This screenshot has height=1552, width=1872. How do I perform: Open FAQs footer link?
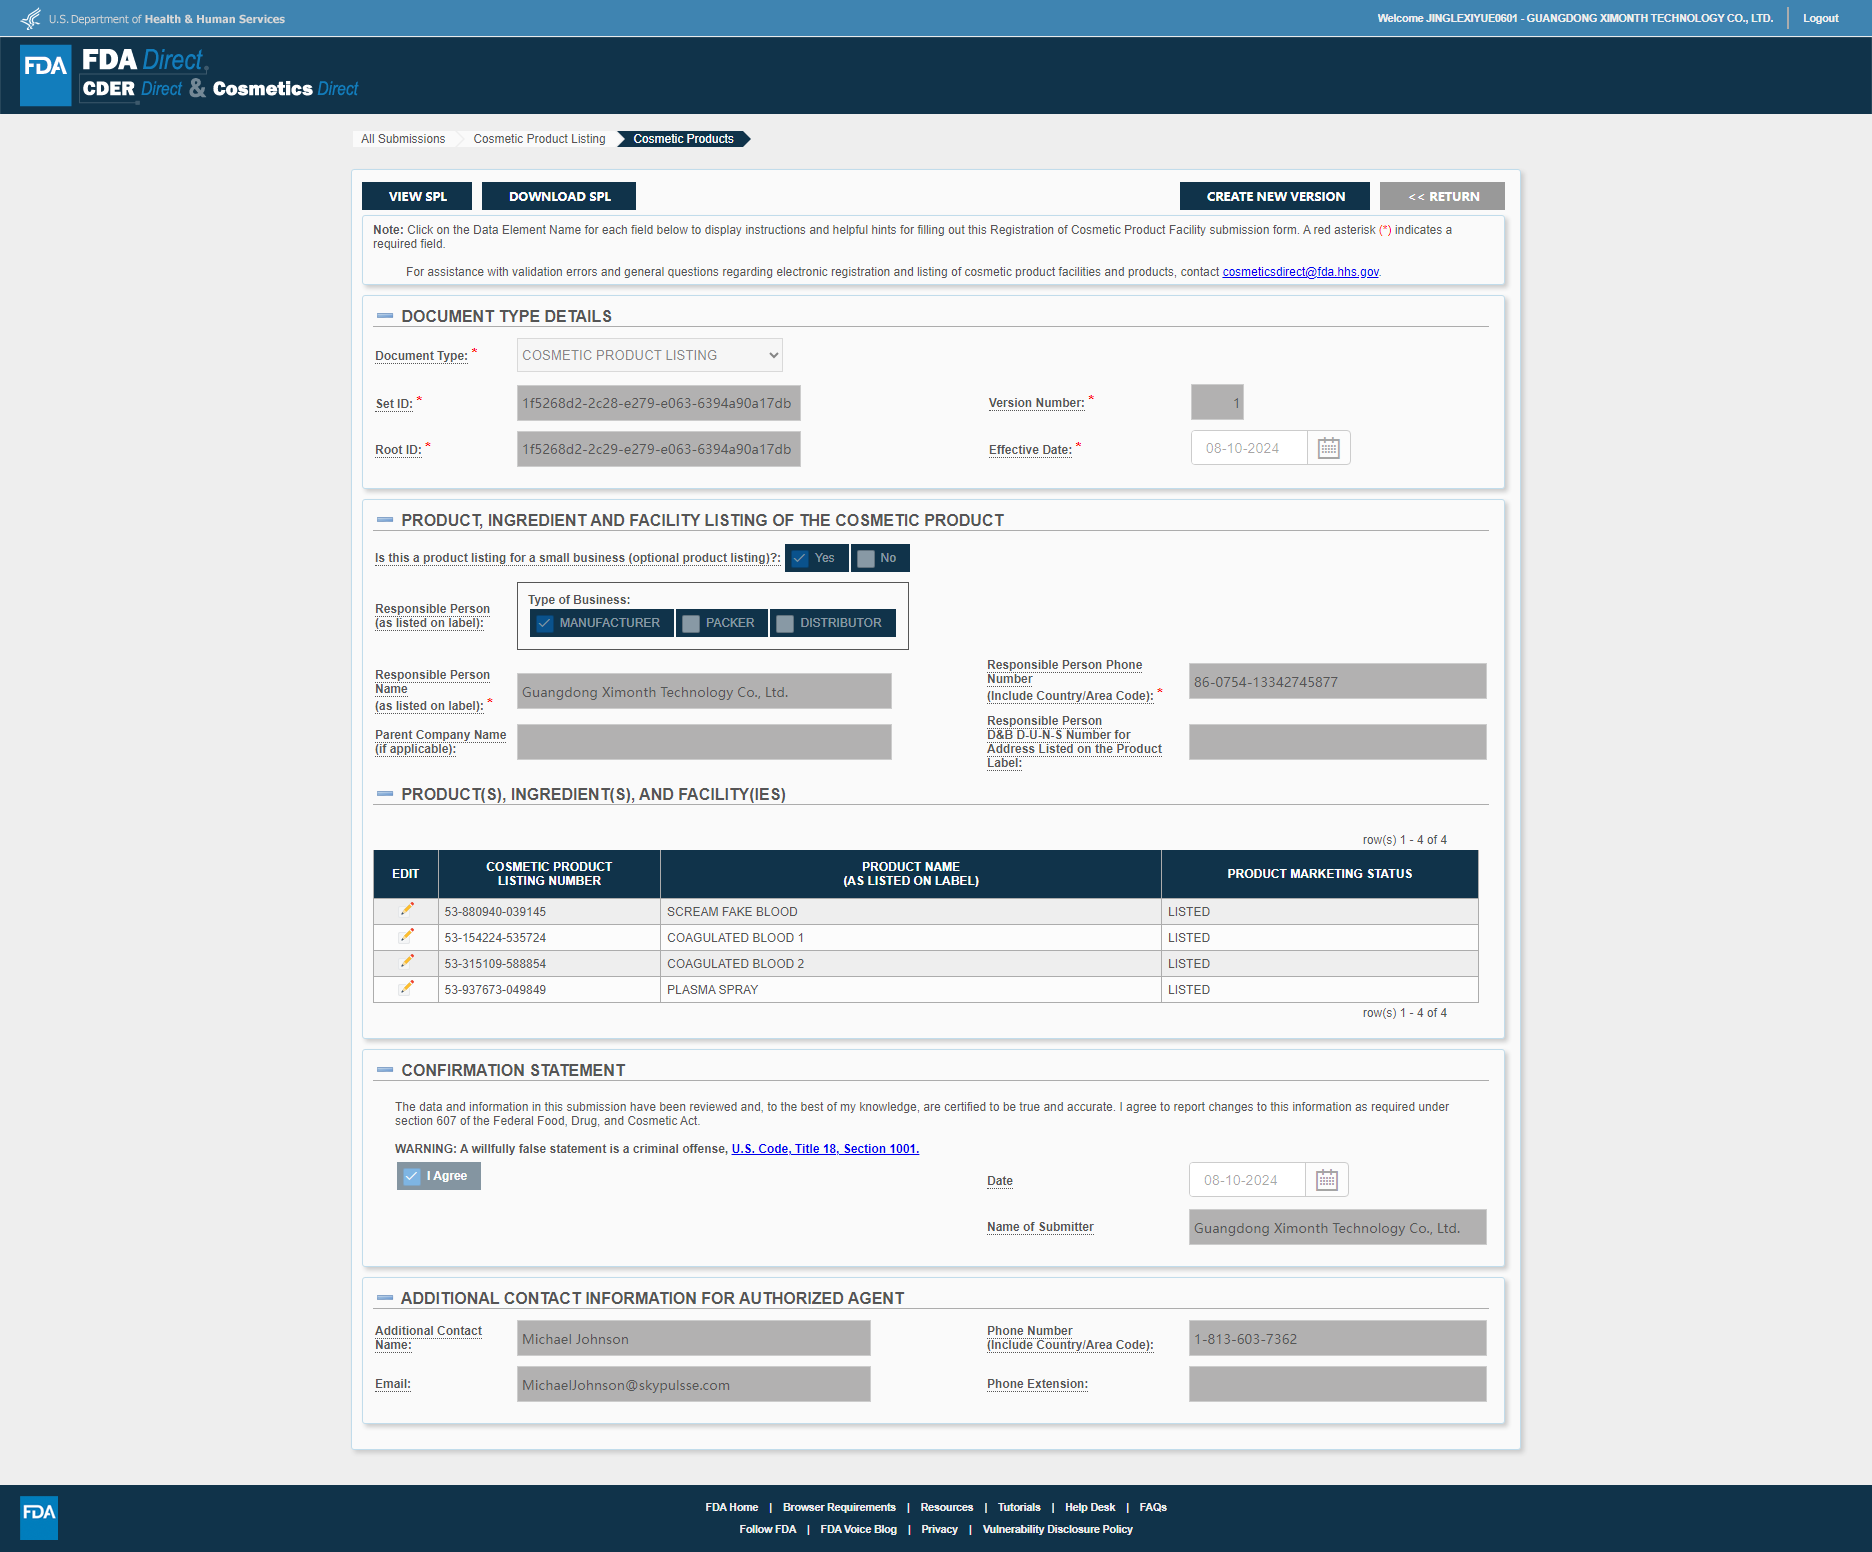(1153, 1507)
